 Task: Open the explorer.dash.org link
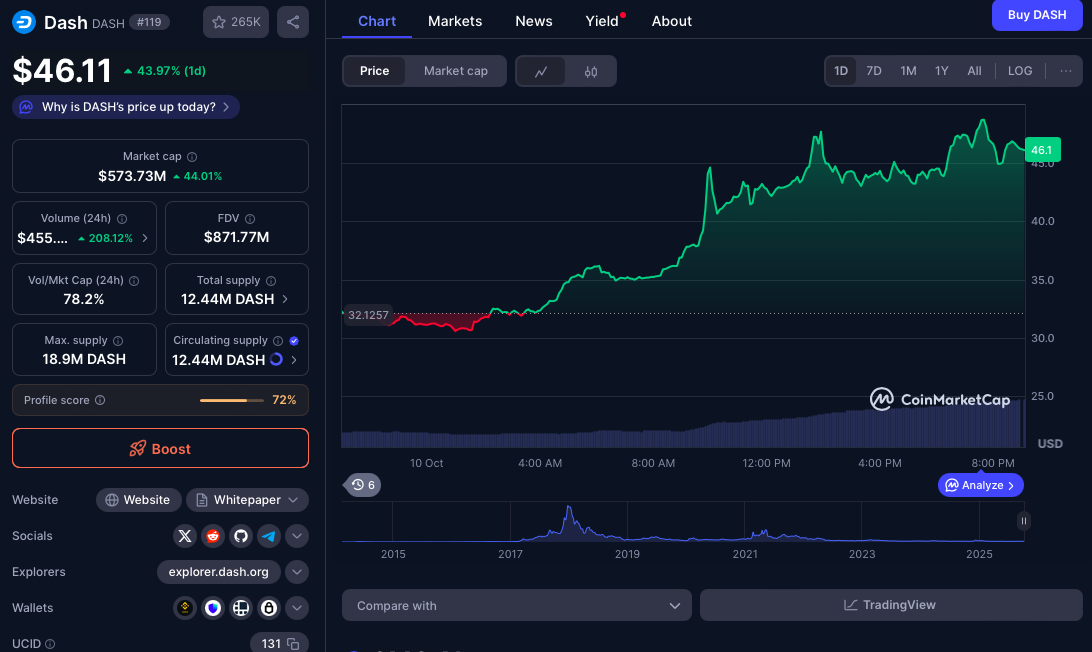pos(218,572)
